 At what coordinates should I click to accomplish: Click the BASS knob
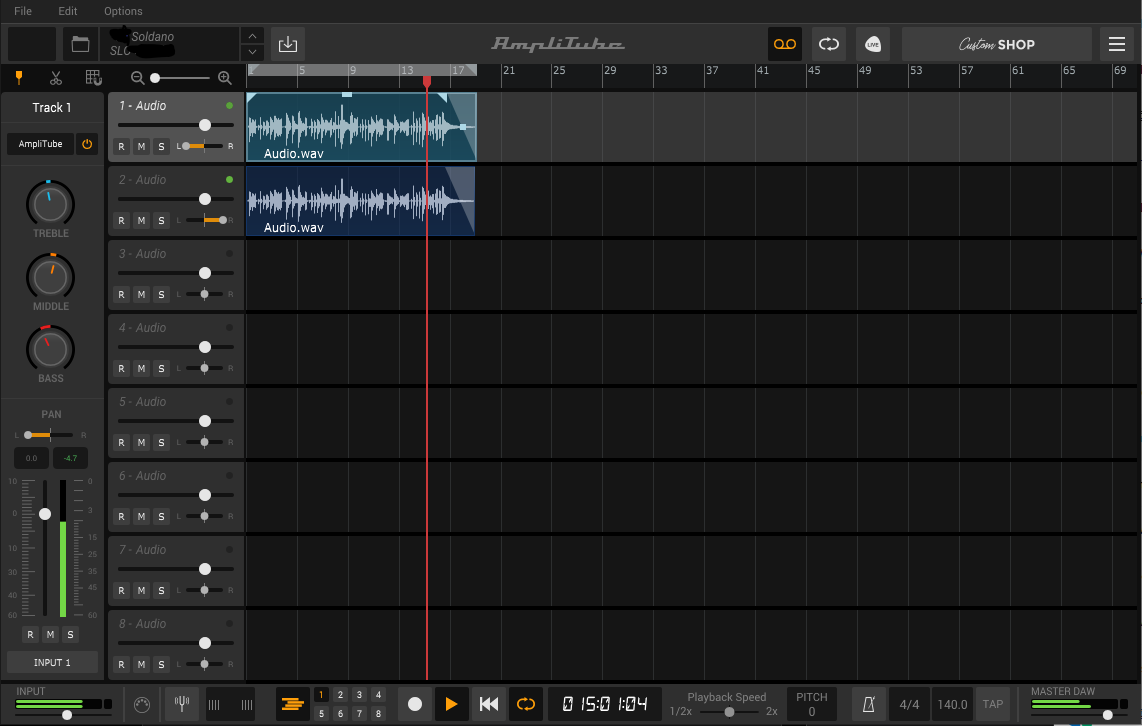50,349
